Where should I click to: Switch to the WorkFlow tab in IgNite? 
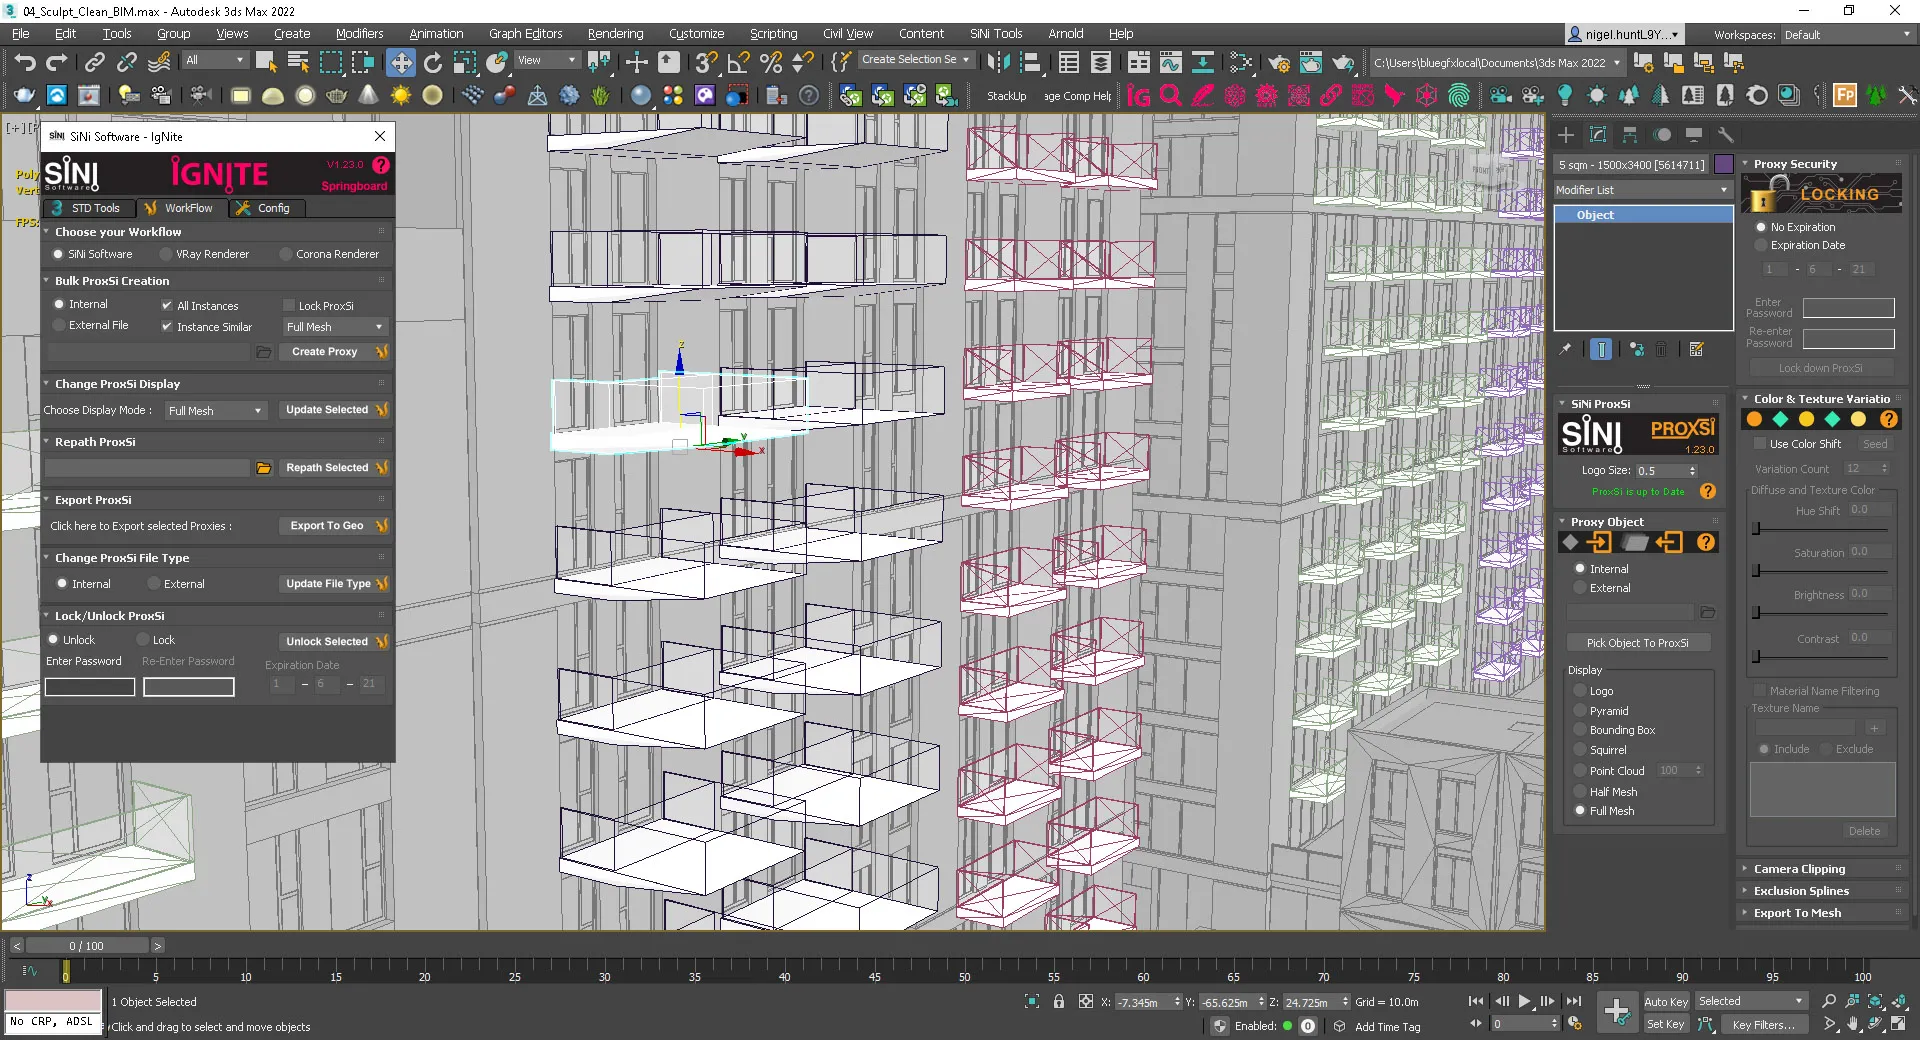coord(179,208)
